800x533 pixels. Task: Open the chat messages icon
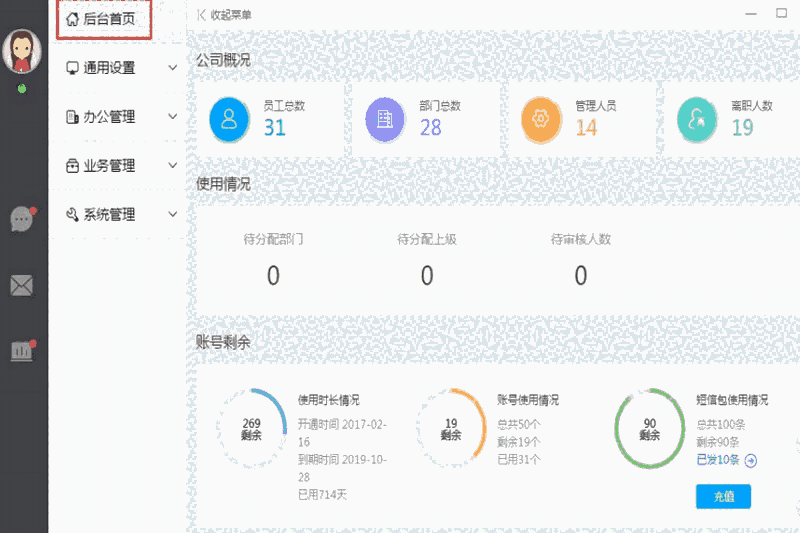click(x=22, y=219)
